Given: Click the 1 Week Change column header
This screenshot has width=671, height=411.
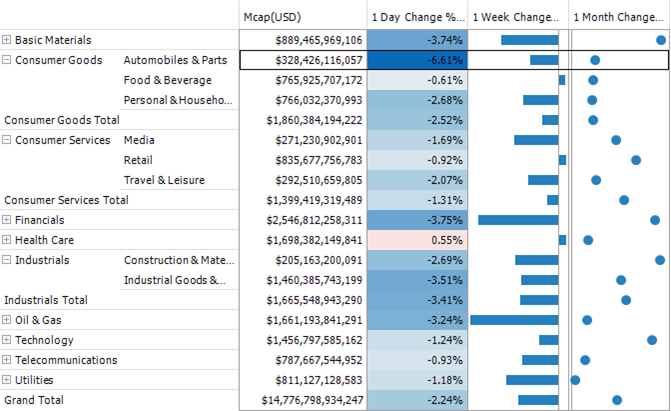Looking at the screenshot, I should (516, 17).
